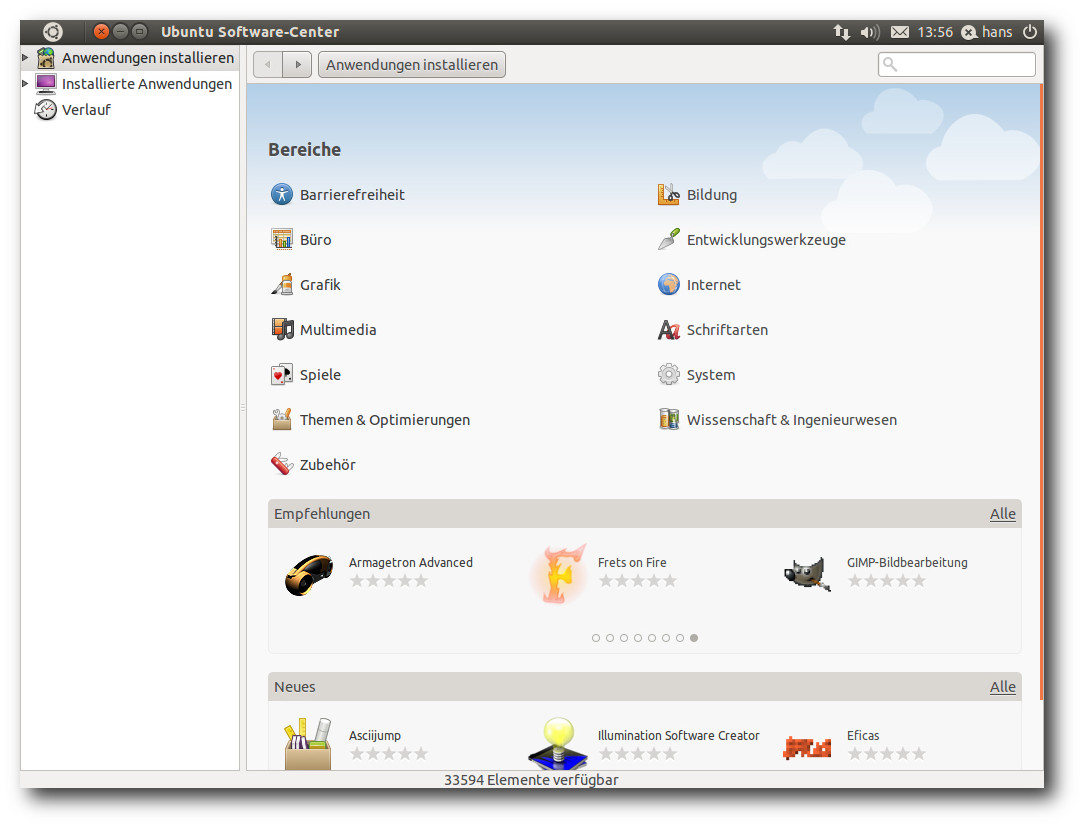This screenshot has height=828, width=1084.
Task: Open VerlaUF history in the sidebar
Action: tap(86, 110)
